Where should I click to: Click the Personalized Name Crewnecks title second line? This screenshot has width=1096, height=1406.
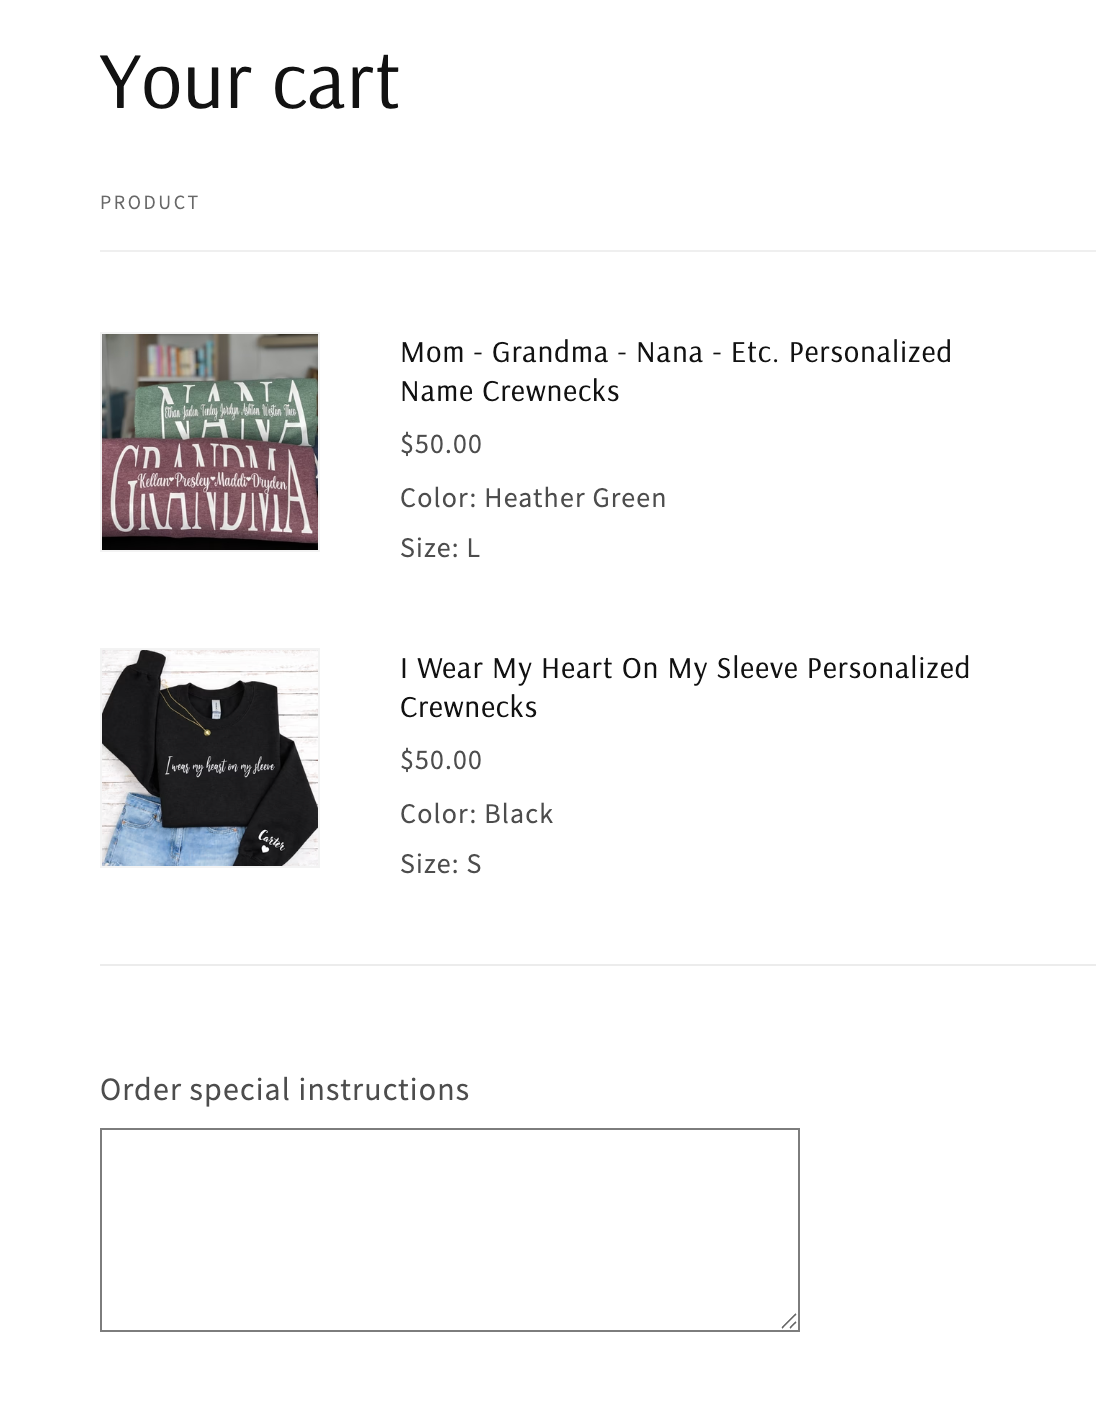pyautogui.click(x=510, y=392)
